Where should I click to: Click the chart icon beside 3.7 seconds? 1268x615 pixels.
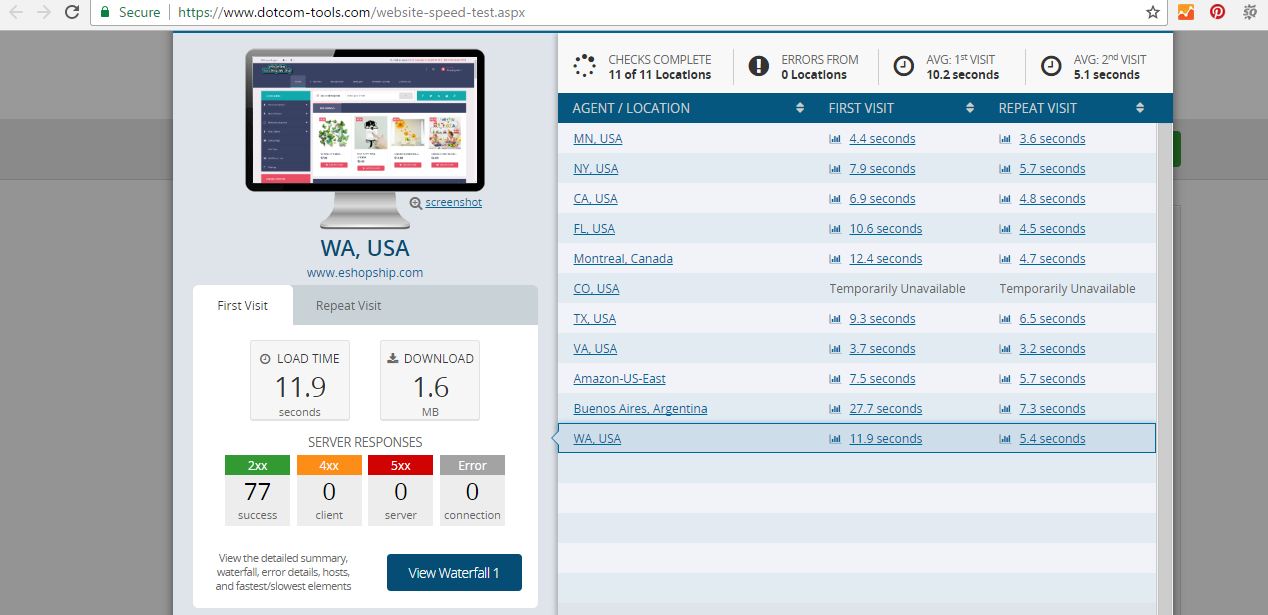tap(835, 349)
